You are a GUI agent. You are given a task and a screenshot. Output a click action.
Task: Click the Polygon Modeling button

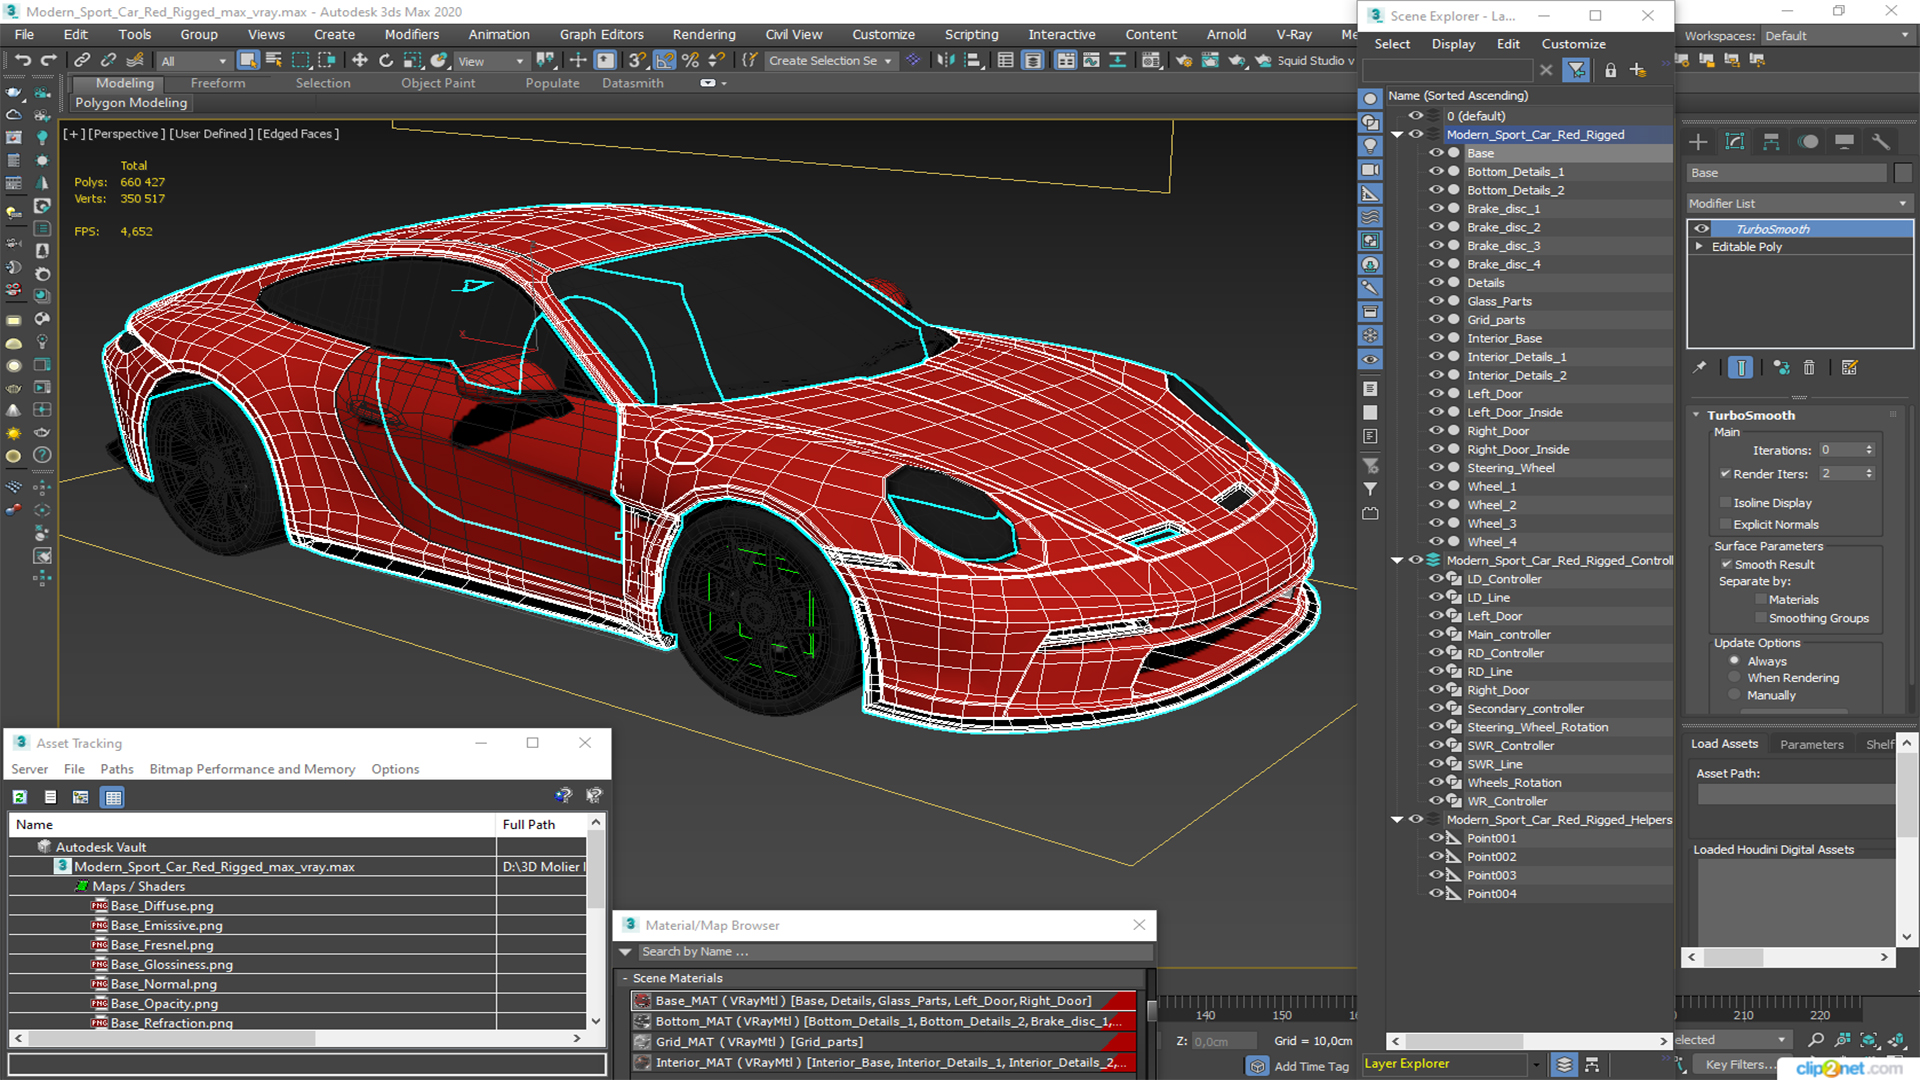point(131,103)
